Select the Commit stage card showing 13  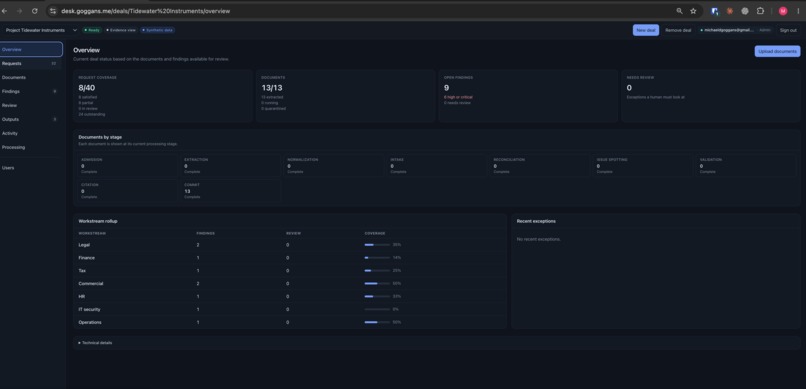tap(231, 191)
